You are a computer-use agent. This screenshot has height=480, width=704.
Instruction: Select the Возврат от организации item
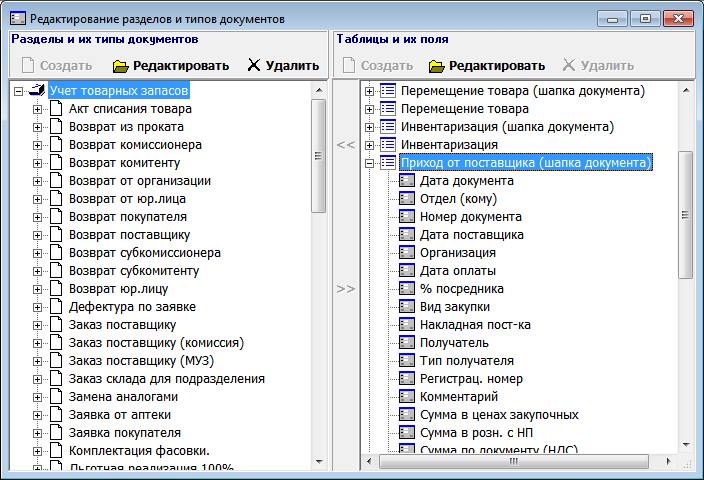pos(140,181)
